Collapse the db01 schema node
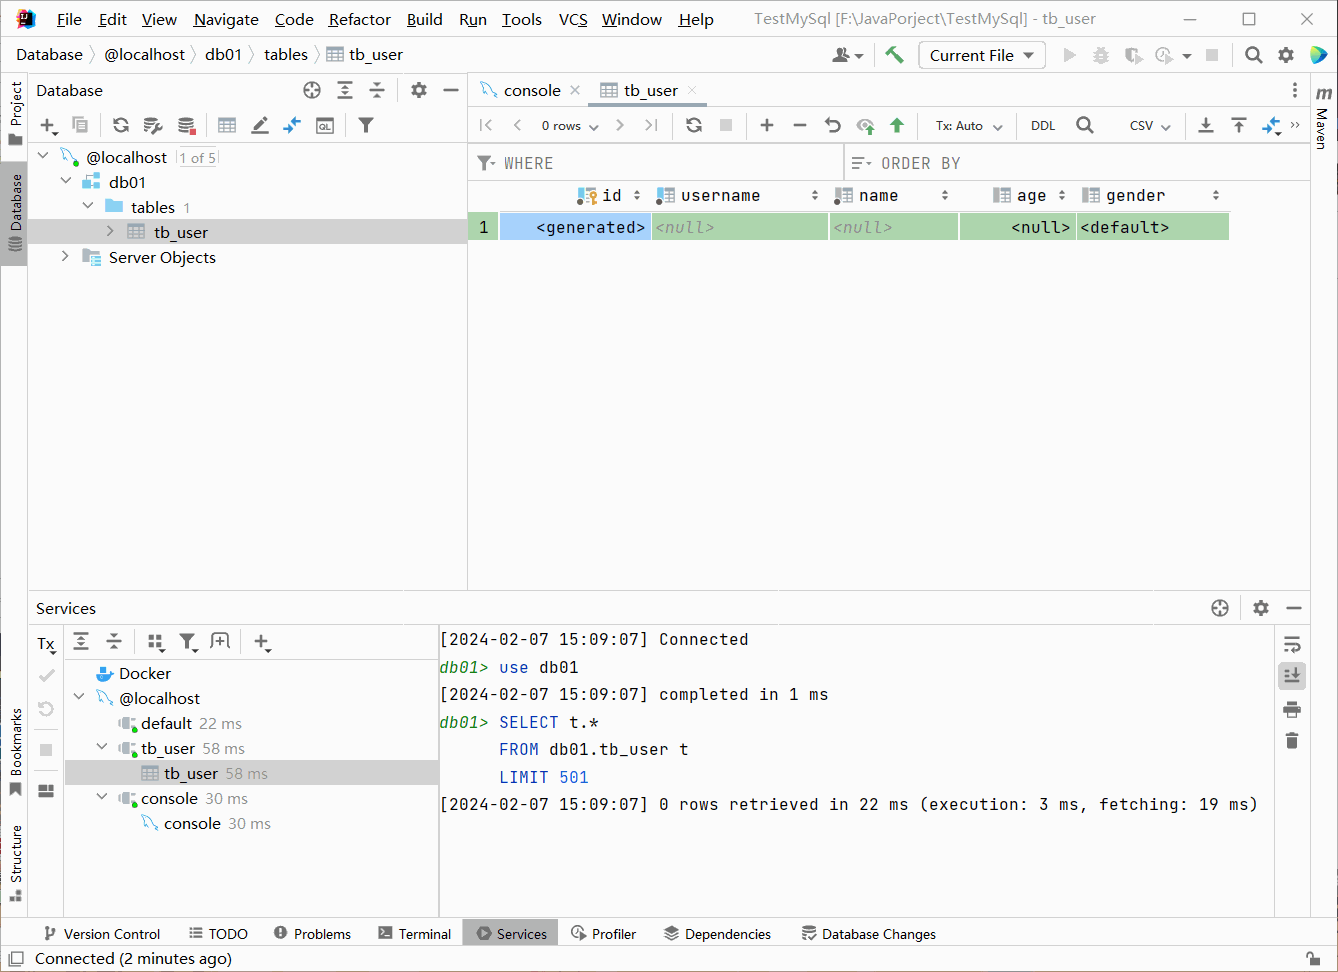The height and width of the screenshot is (972, 1338). (x=66, y=181)
